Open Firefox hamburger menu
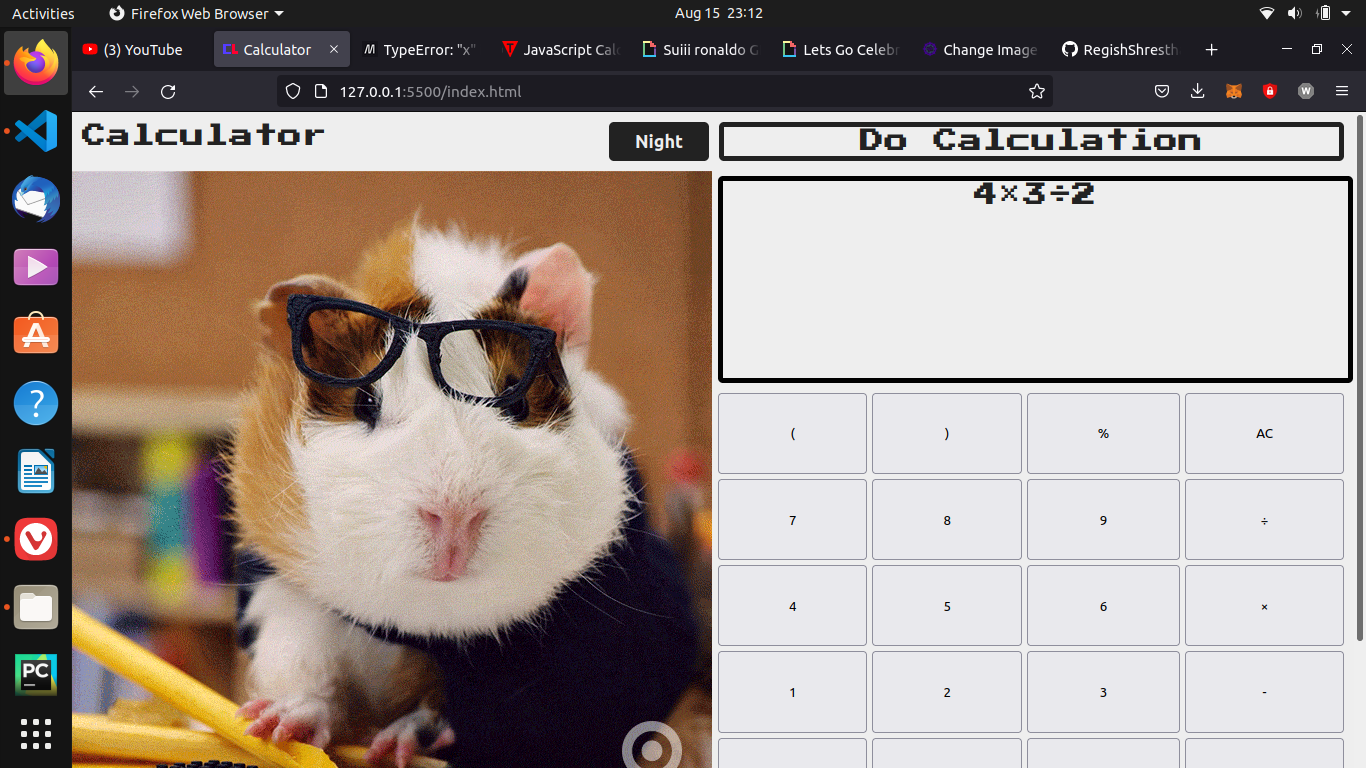This screenshot has height=768, width=1366. (1342, 92)
